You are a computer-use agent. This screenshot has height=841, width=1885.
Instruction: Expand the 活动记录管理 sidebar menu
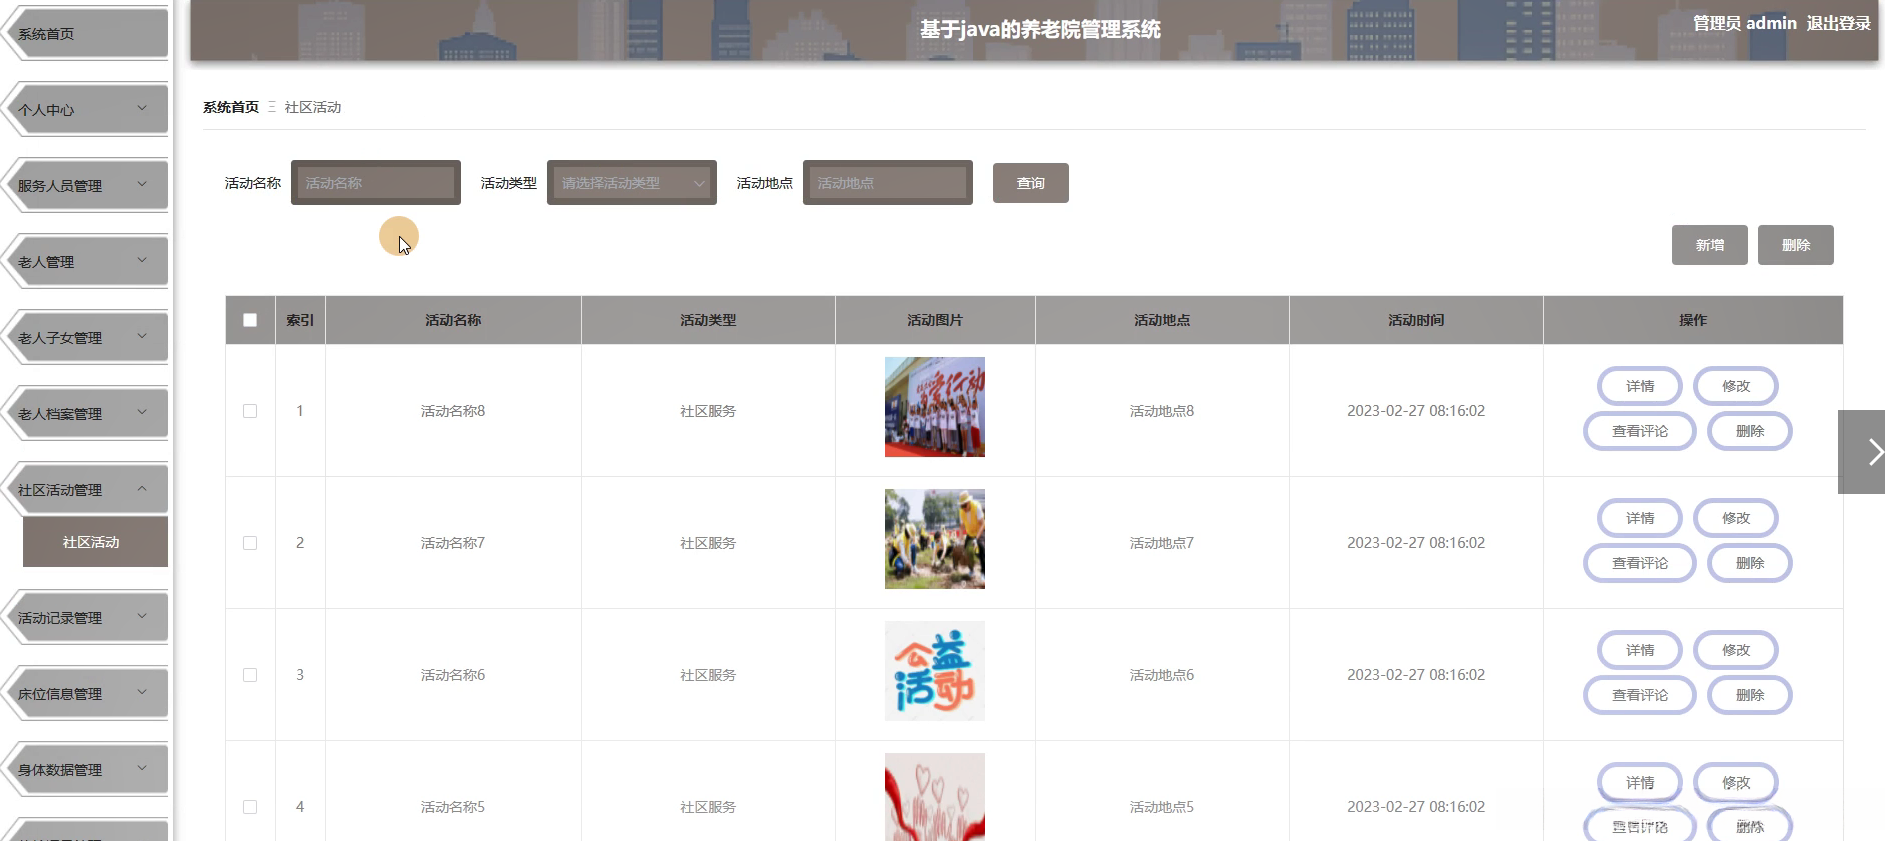[86, 618]
